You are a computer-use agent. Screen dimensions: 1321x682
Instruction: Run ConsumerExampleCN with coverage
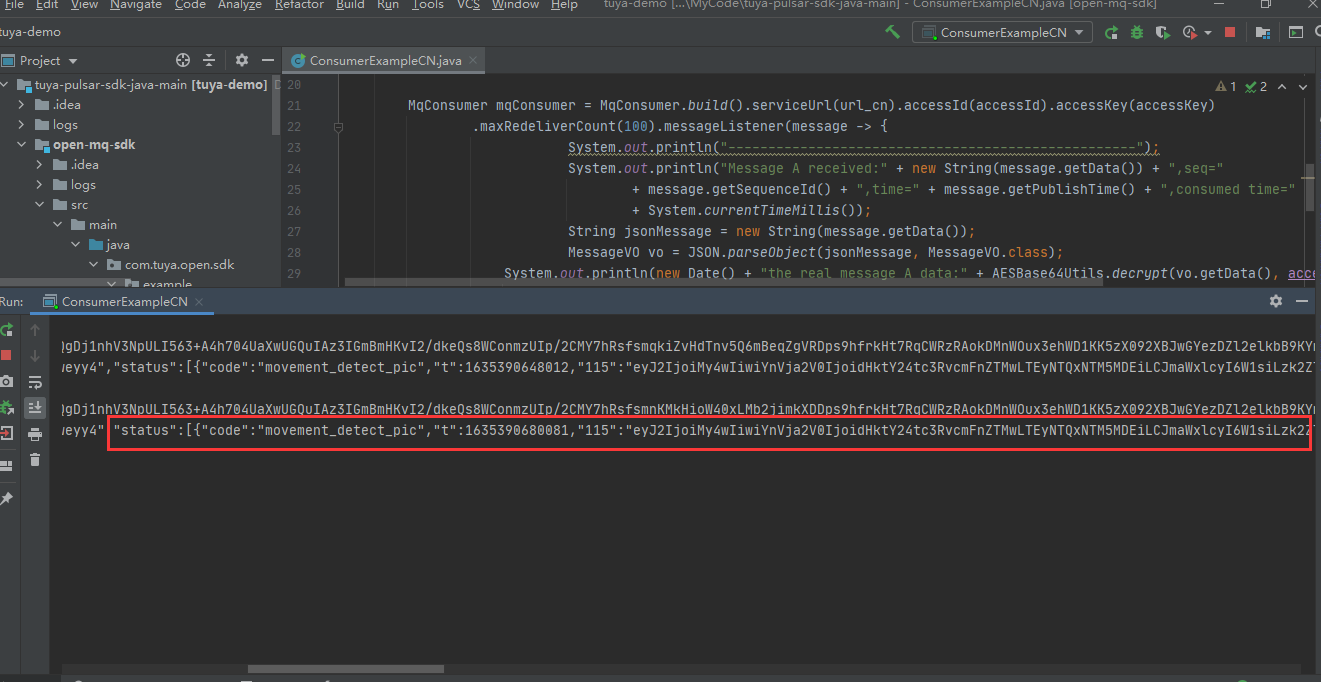[x=1162, y=32]
